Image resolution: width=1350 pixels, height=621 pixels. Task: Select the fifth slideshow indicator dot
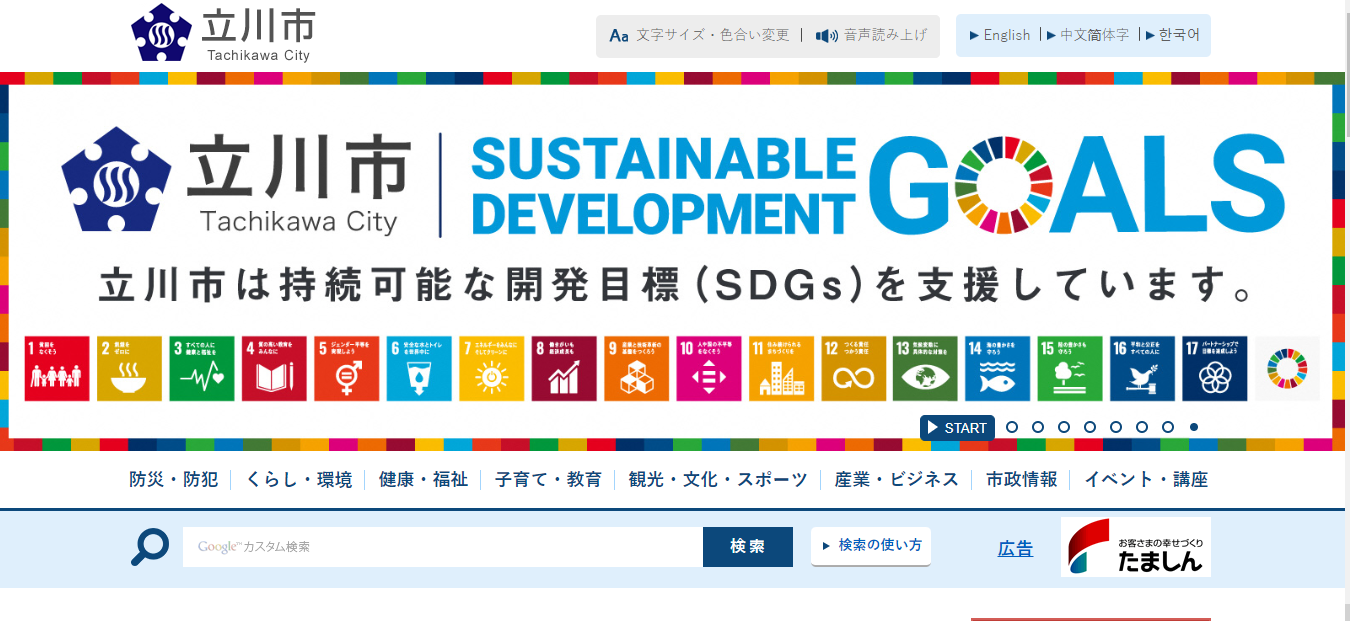pyautogui.click(x=1116, y=427)
